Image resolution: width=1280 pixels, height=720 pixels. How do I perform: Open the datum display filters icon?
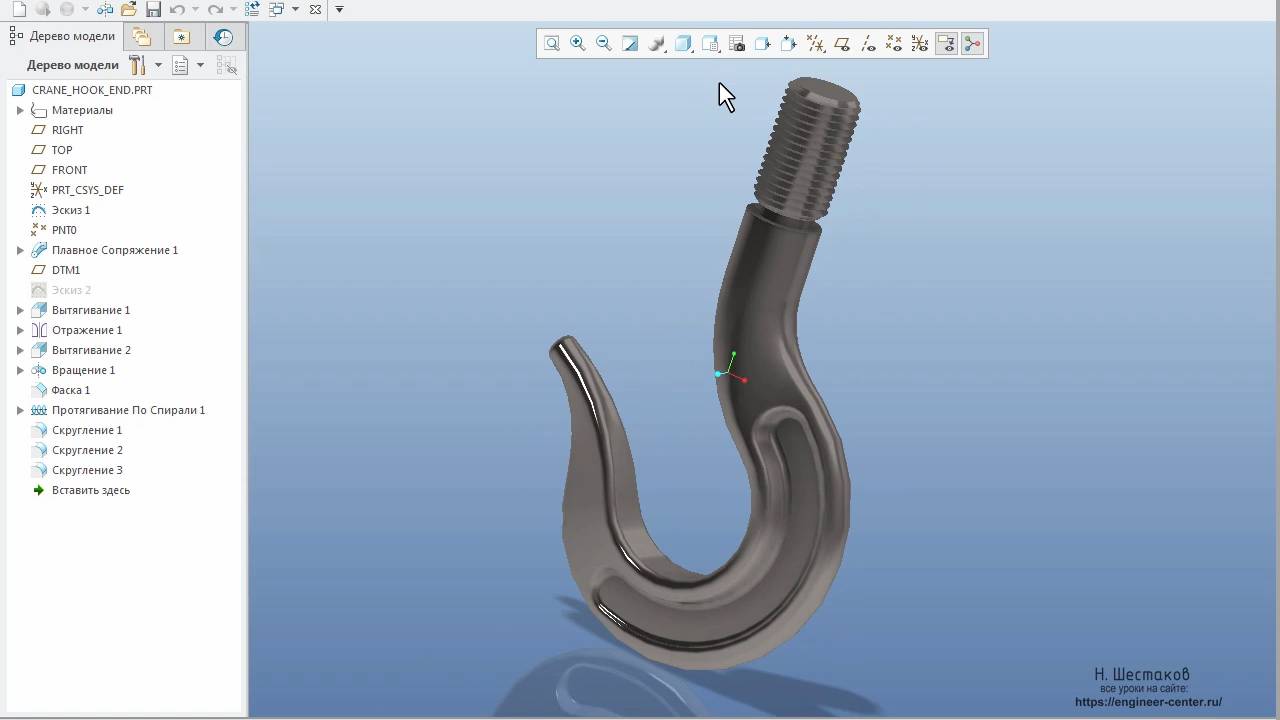click(x=816, y=43)
